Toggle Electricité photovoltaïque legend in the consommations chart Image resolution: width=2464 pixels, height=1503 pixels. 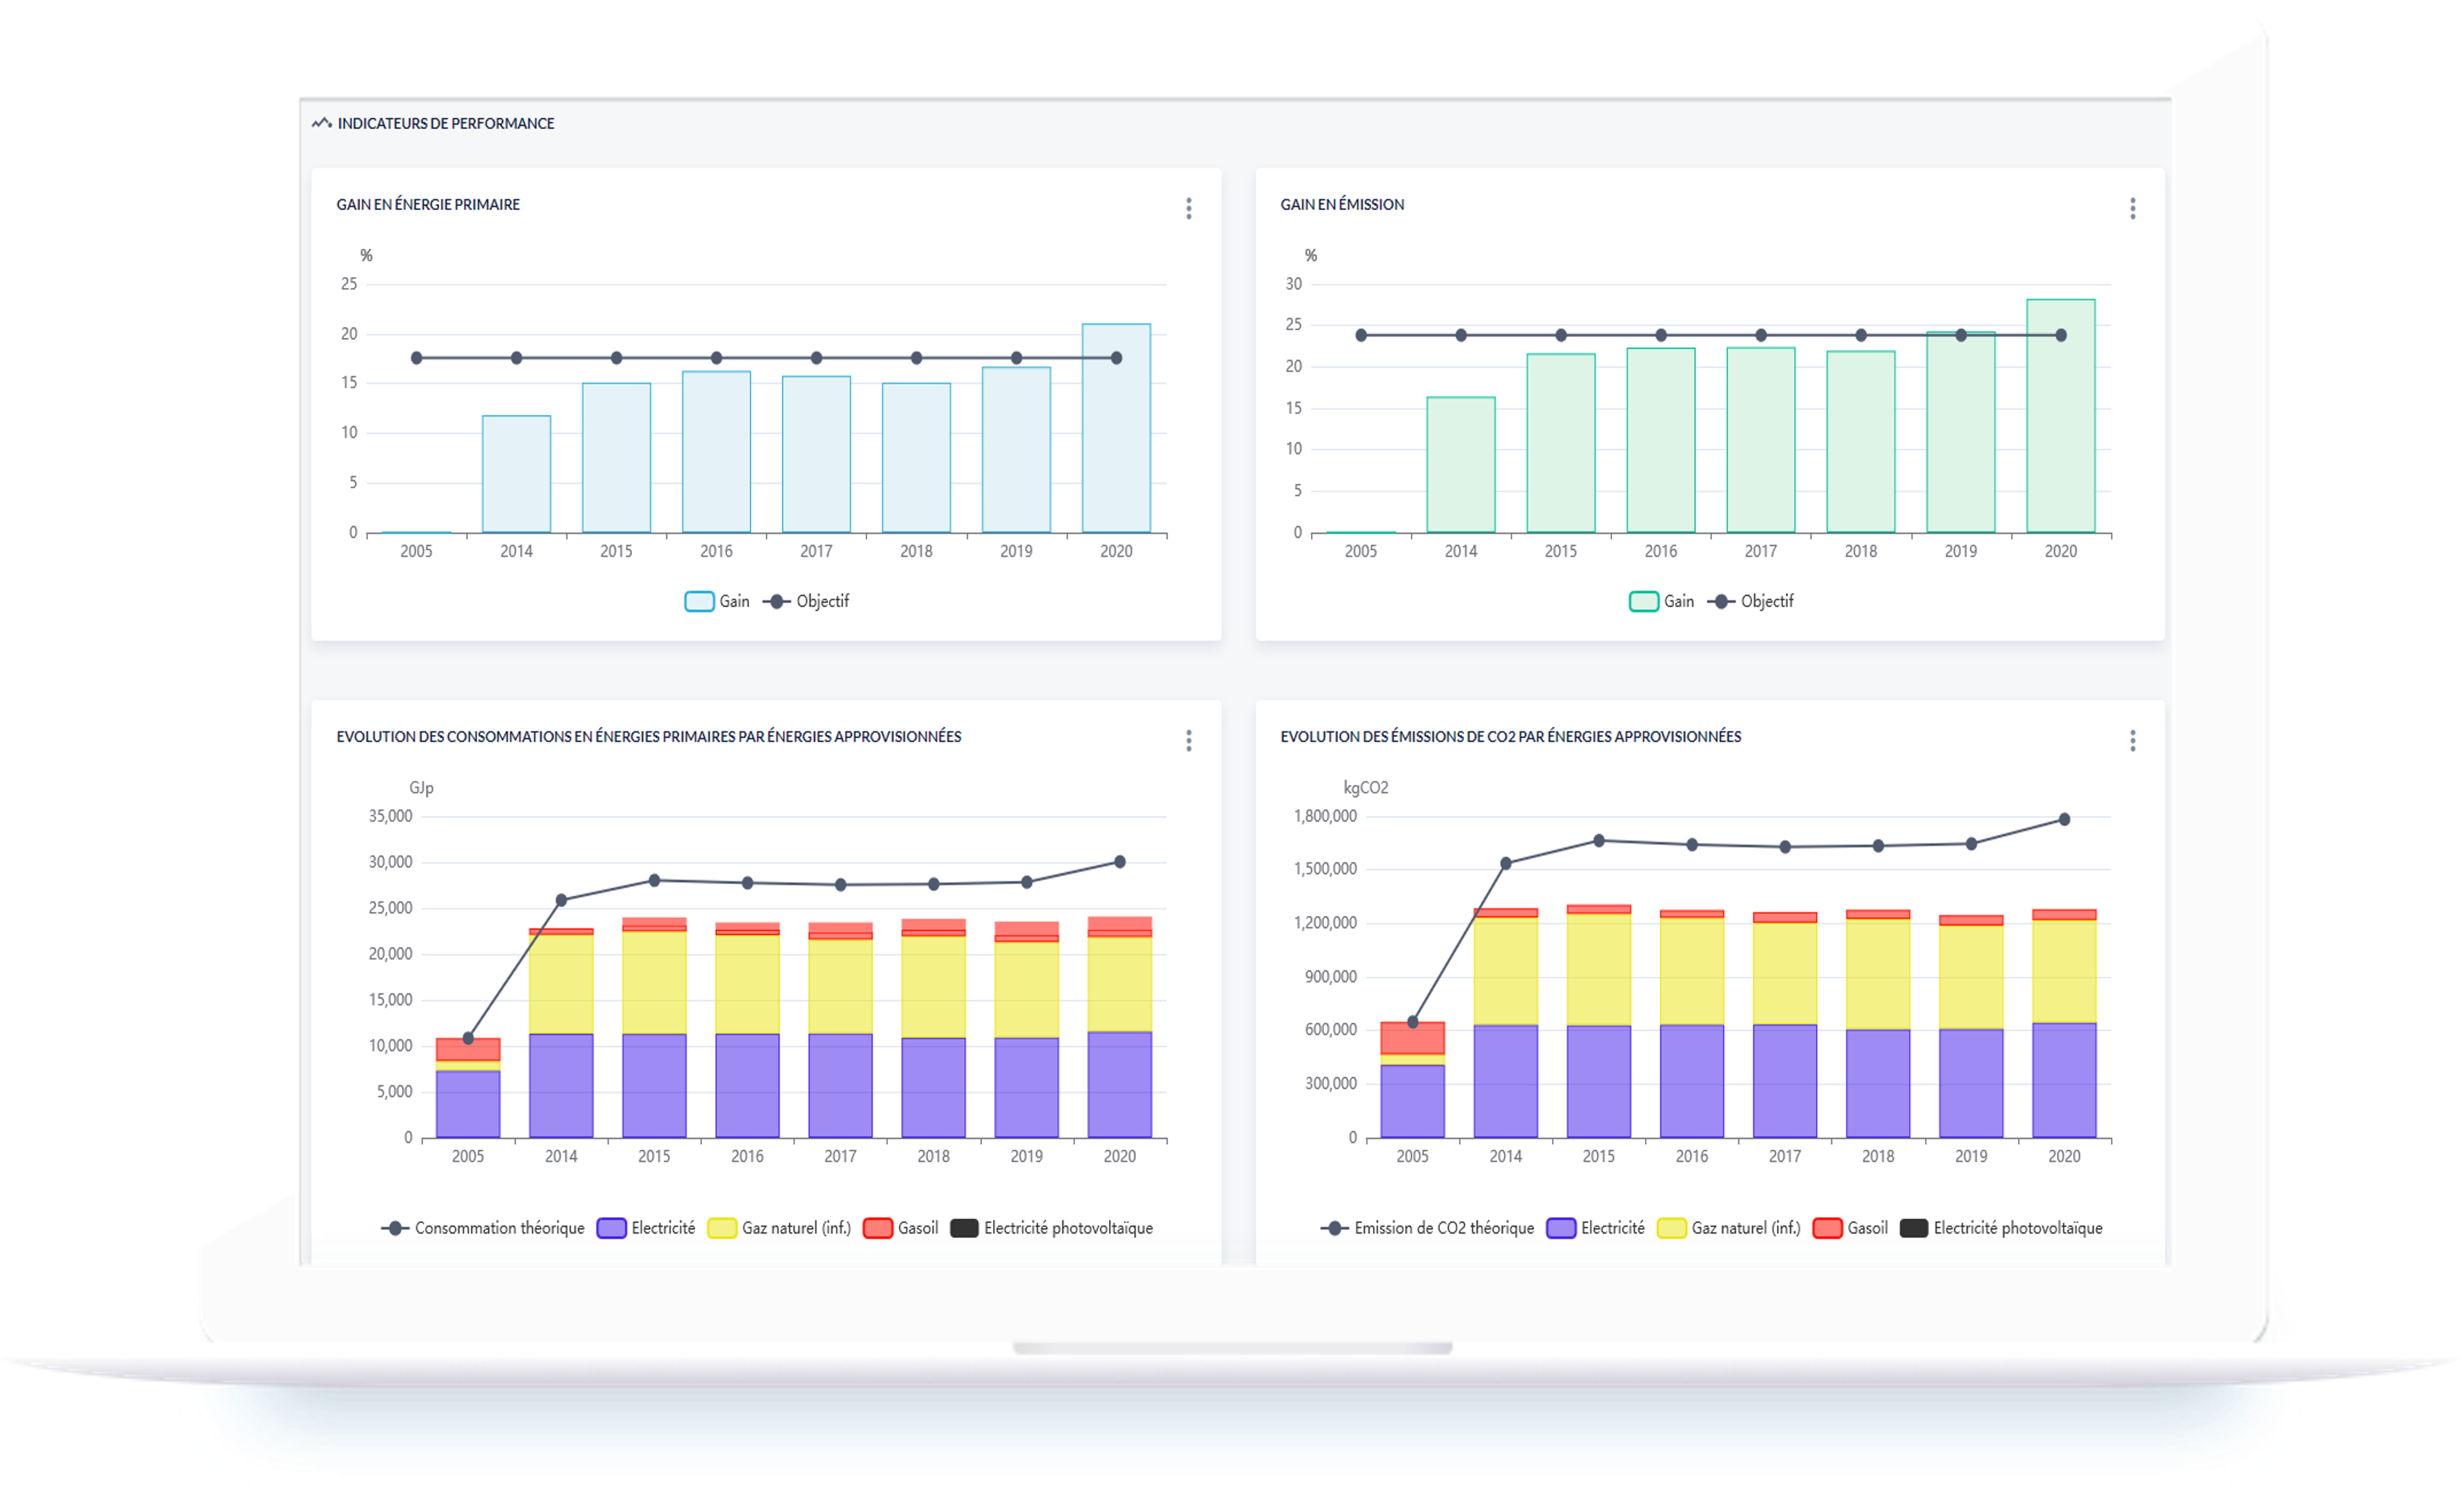(1051, 1228)
